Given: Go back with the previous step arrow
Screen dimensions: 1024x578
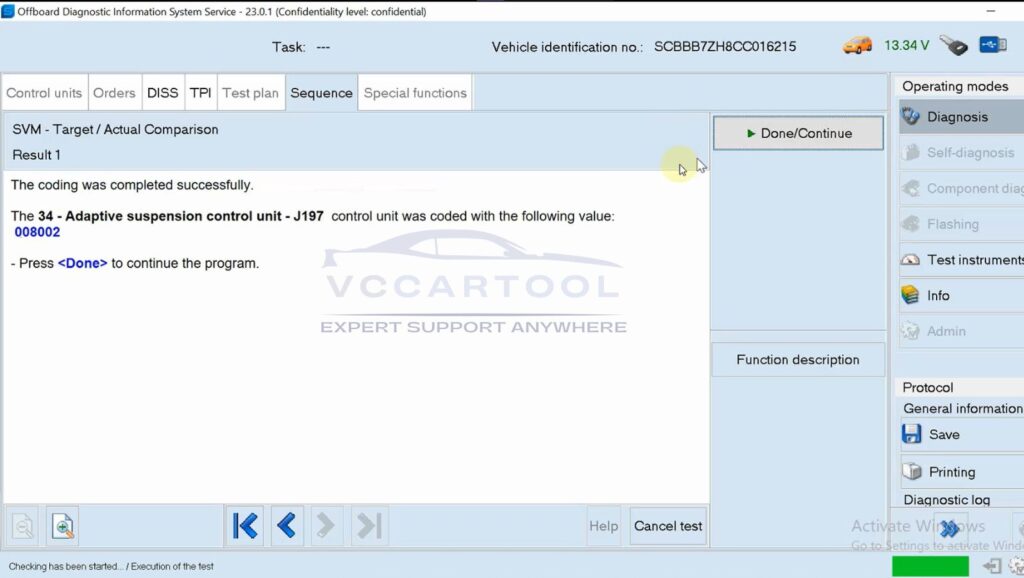Looking at the screenshot, I should point(286,526).
